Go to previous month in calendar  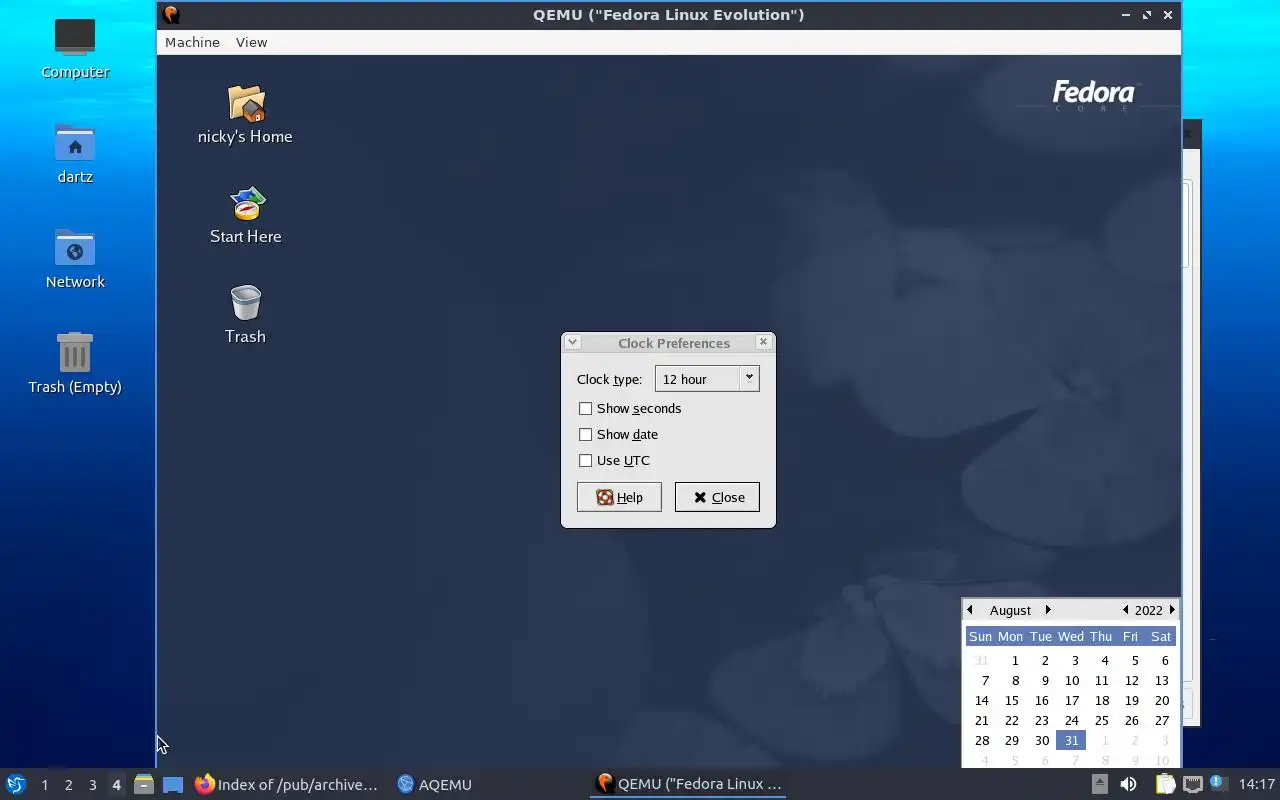pos(969,610)
